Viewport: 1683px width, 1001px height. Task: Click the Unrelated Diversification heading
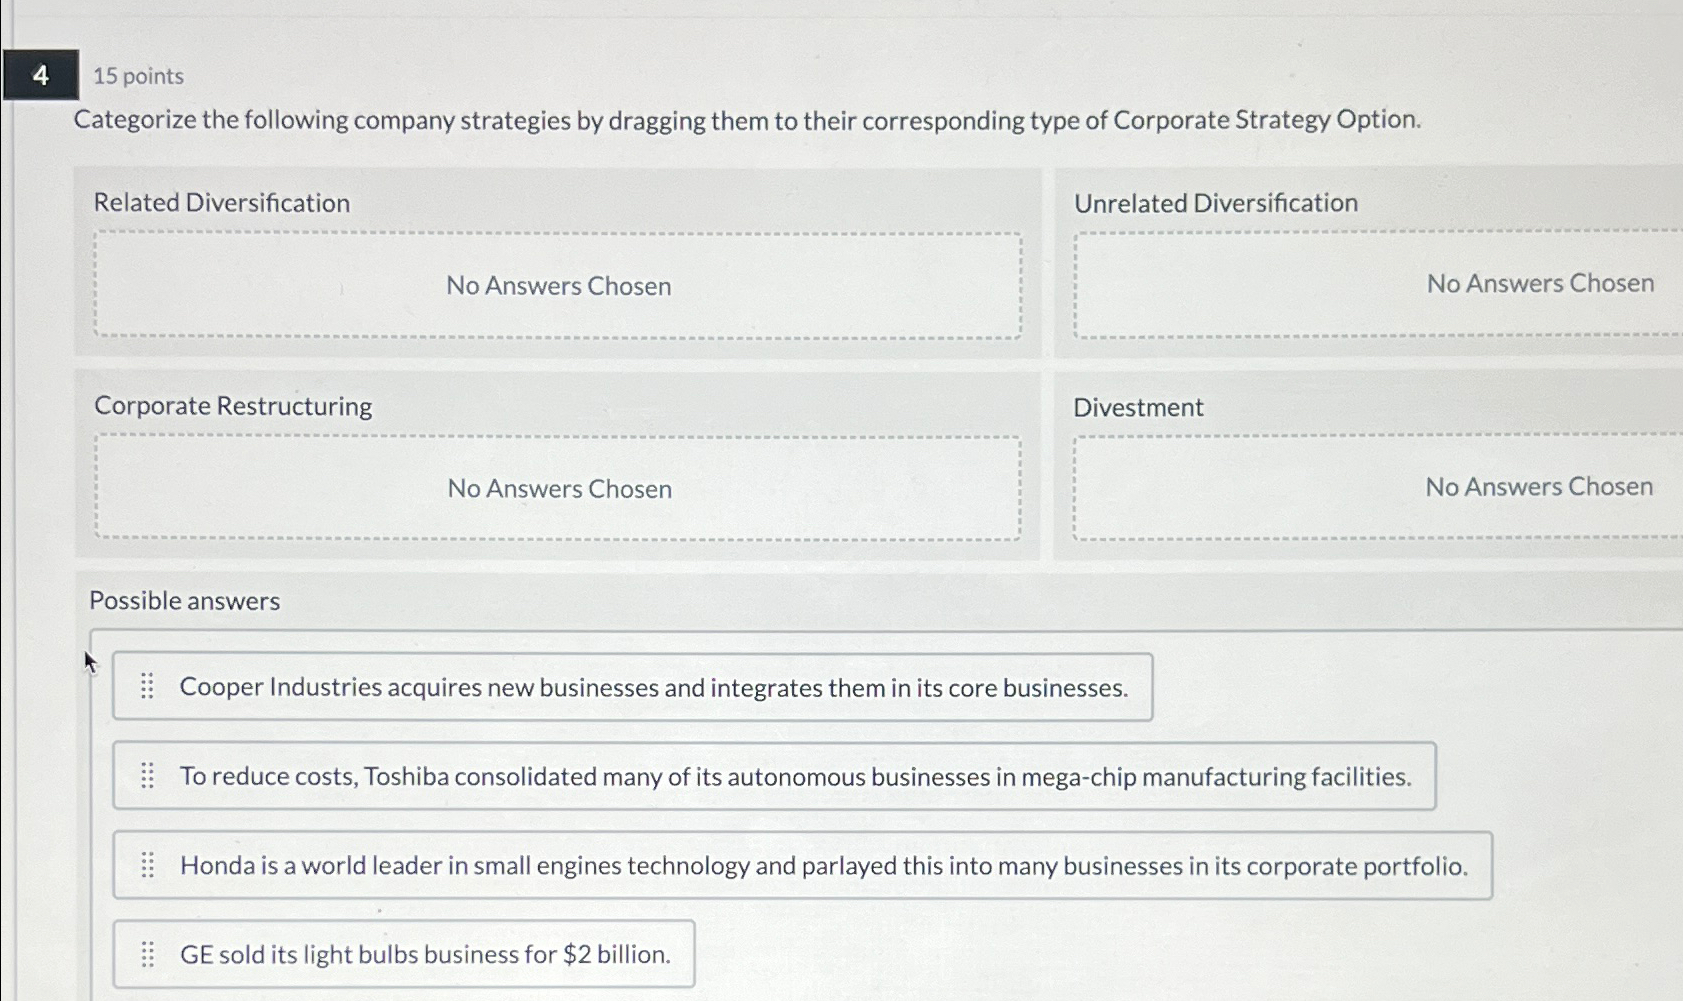tap(1215, 203)
